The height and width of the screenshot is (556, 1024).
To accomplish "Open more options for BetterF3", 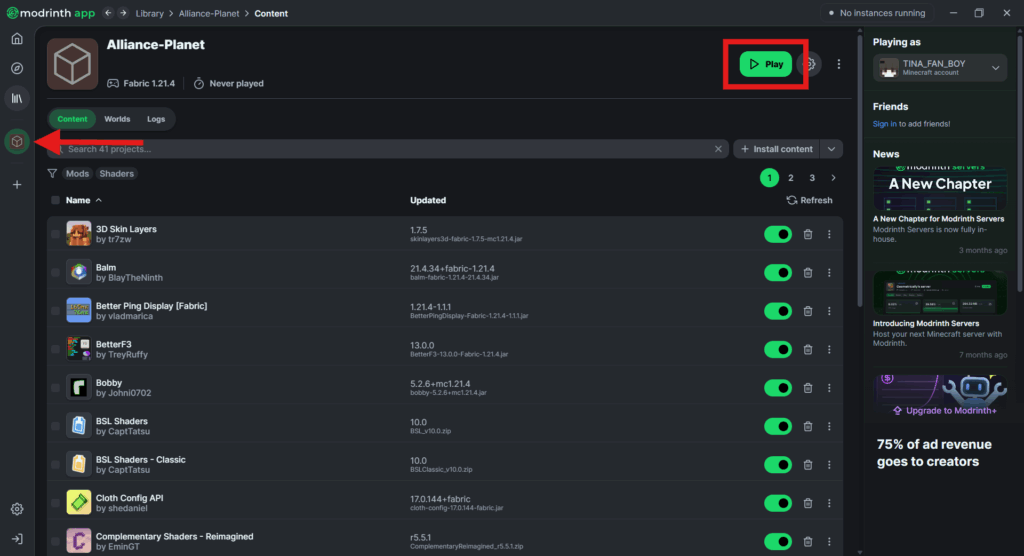I will (829, 350).
